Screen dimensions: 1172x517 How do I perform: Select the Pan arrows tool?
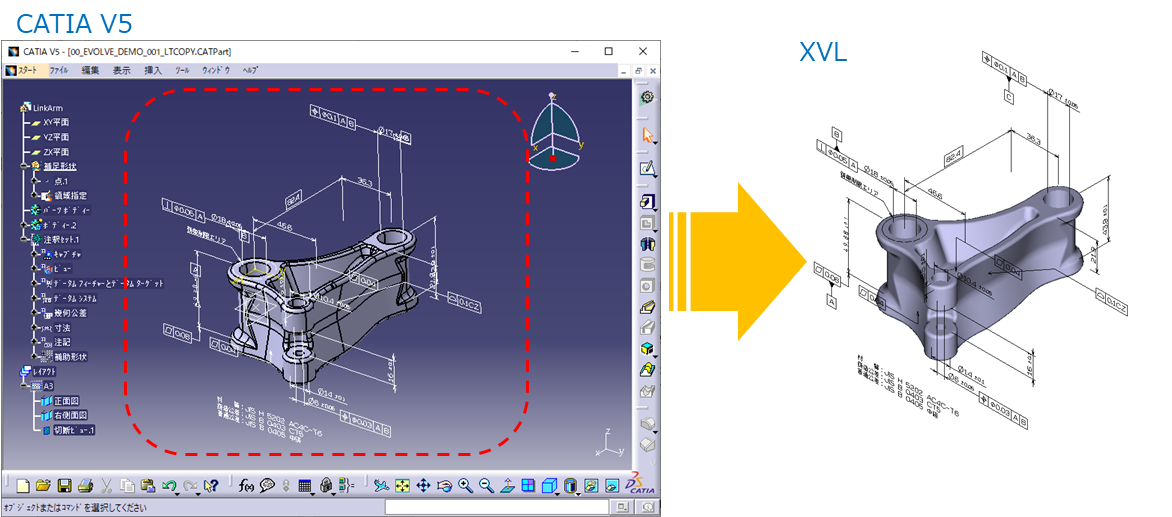pyautogui.click(x=423, y=486)
